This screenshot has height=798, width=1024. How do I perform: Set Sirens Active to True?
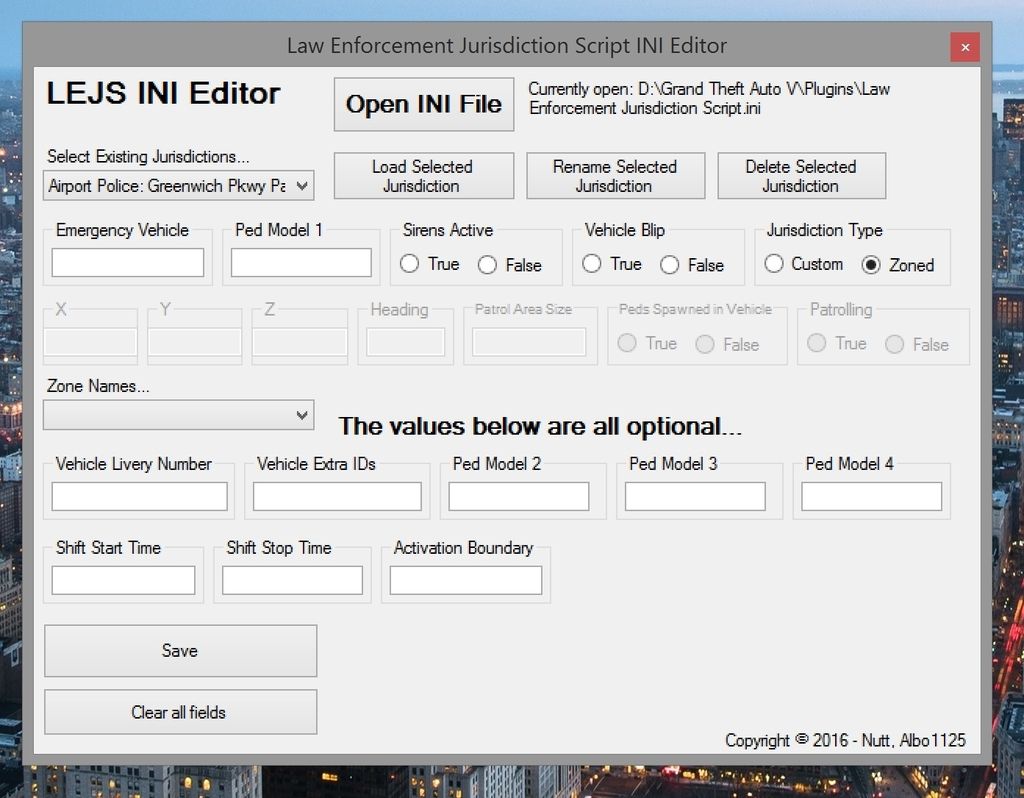[409, 264]
